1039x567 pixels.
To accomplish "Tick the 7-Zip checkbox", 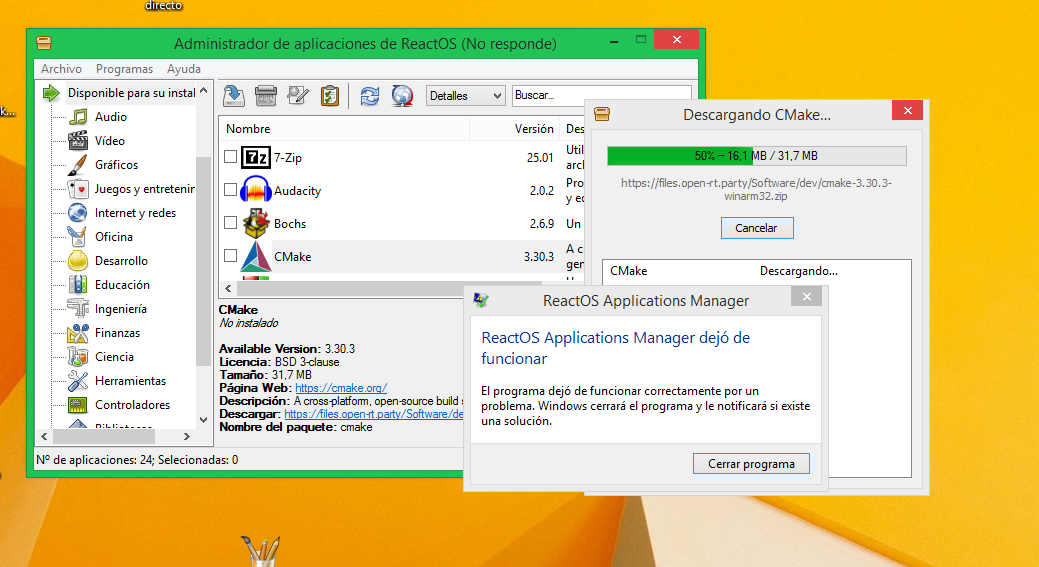I will [230, 157].
